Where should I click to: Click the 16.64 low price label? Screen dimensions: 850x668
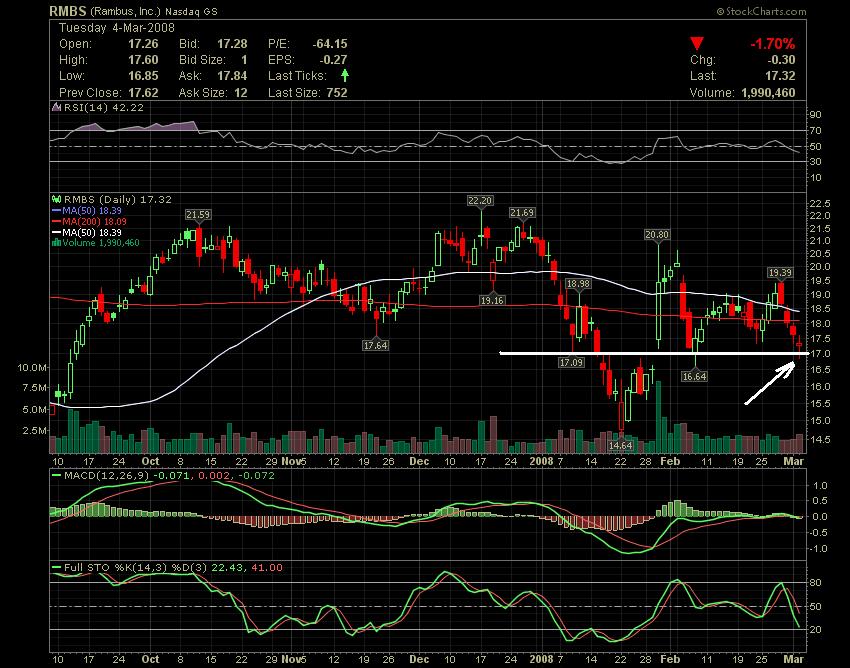coord(694,376)
